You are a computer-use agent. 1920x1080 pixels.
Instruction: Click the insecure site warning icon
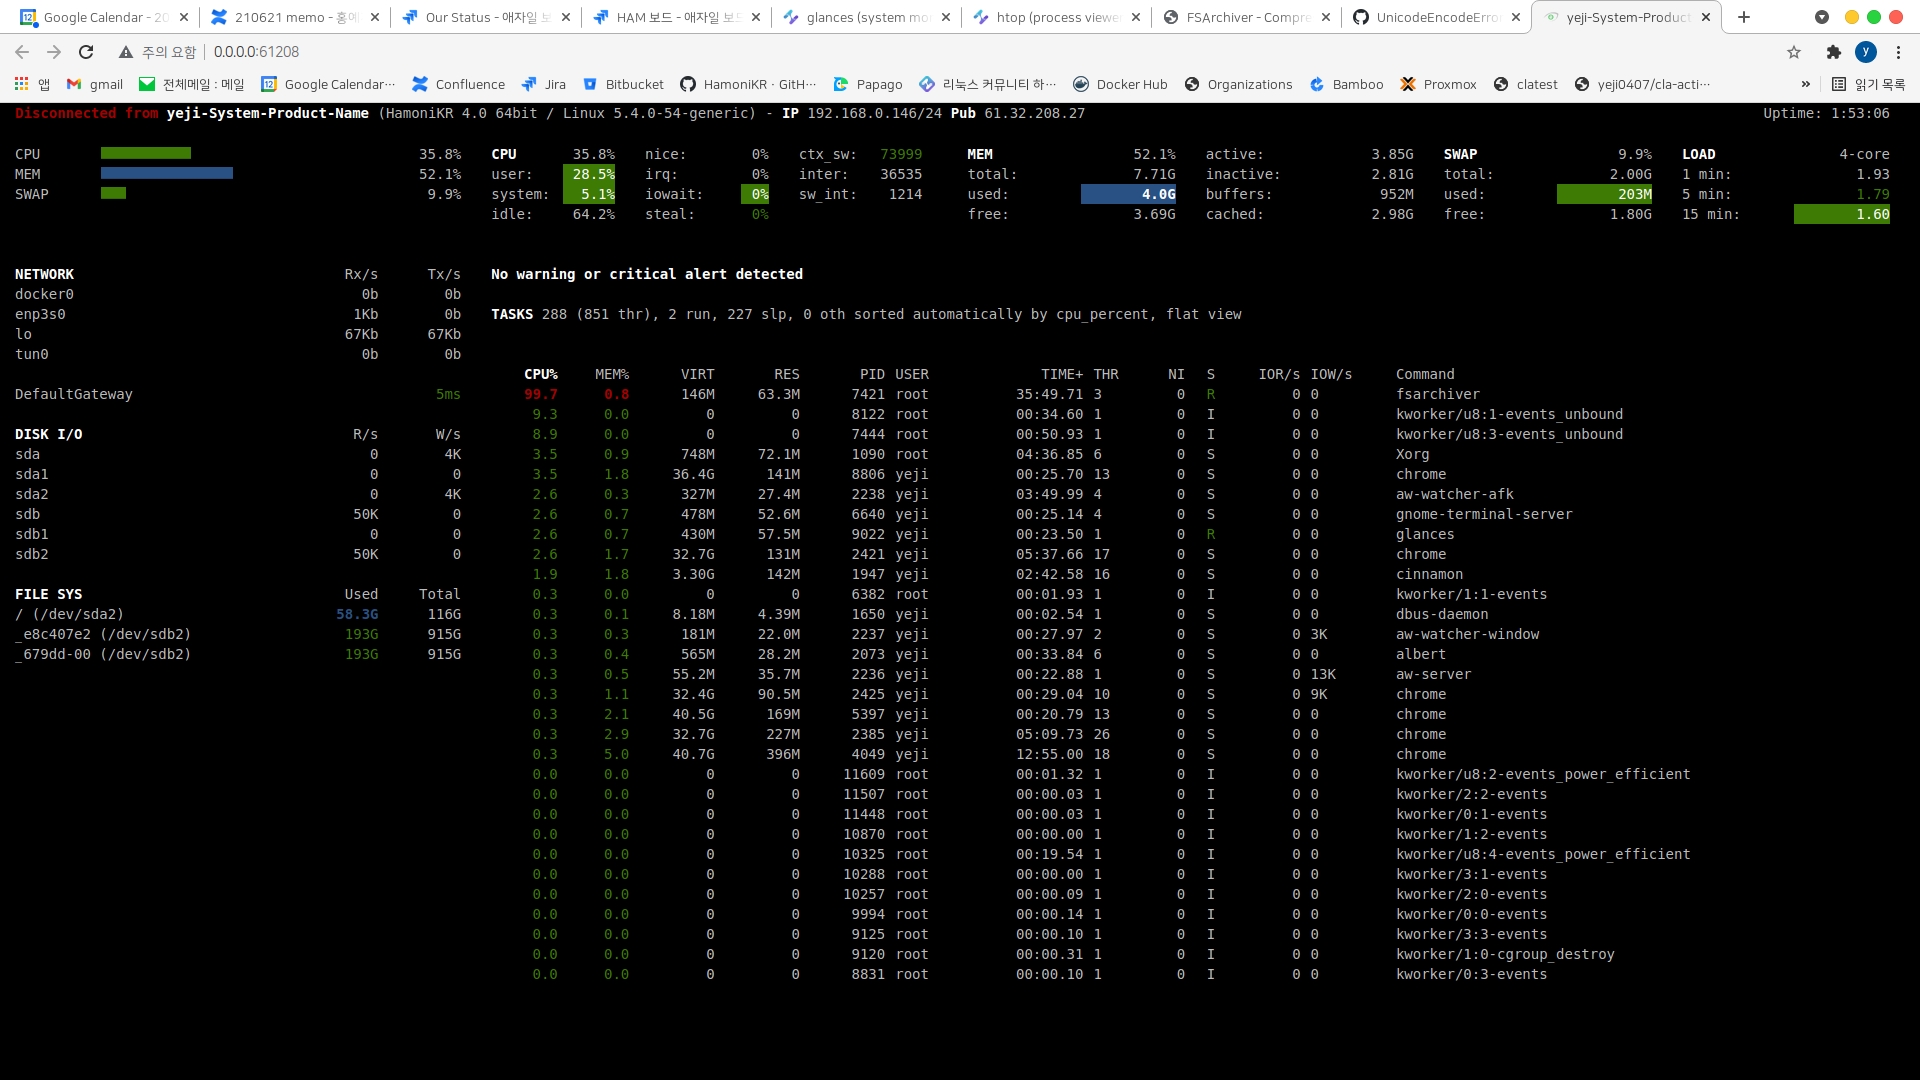click(x=126, y=52)
